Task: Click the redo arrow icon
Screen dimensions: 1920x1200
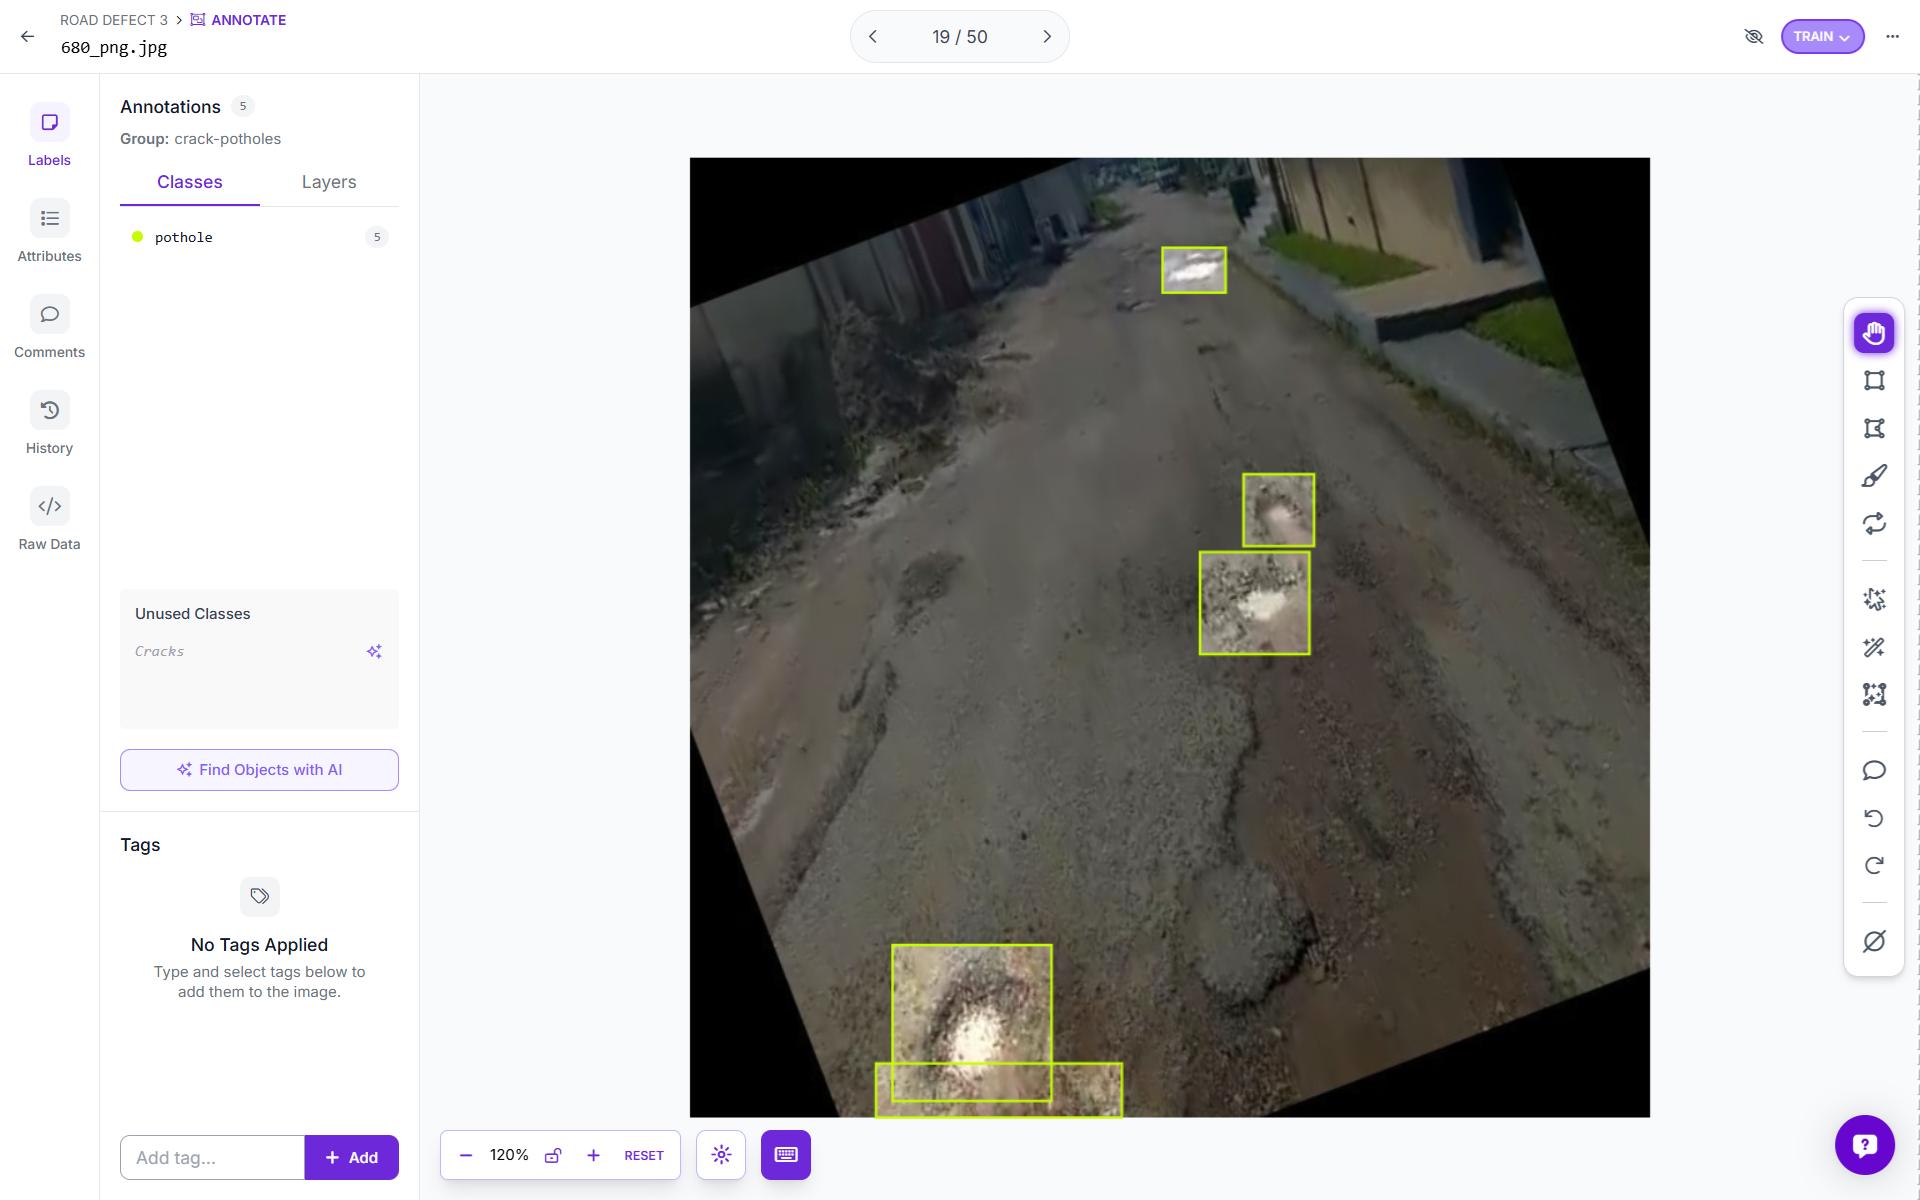Action: [1874, 866]
